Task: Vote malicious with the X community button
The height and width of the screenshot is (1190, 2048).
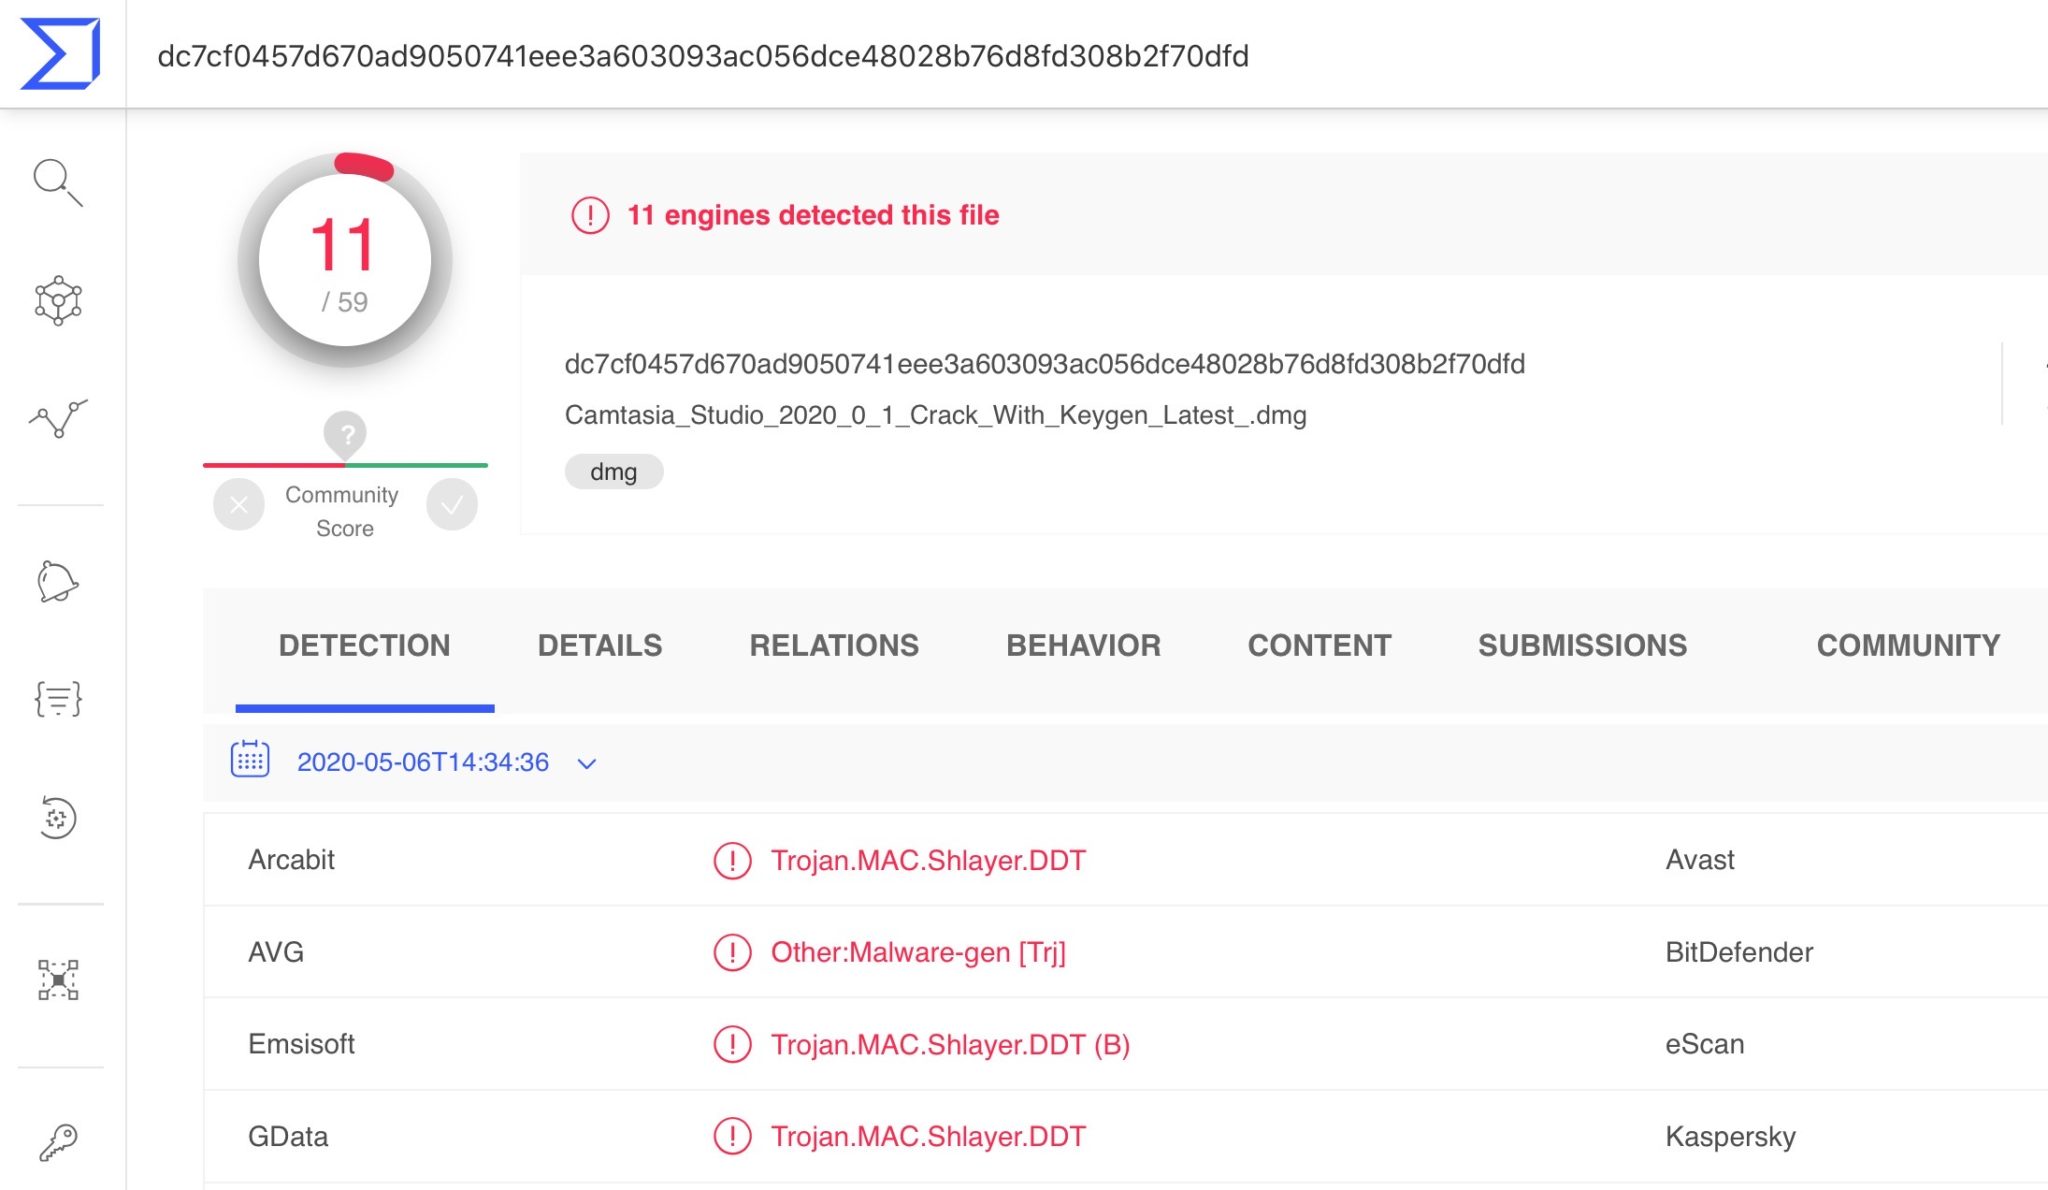Action: tap(239, 505)
